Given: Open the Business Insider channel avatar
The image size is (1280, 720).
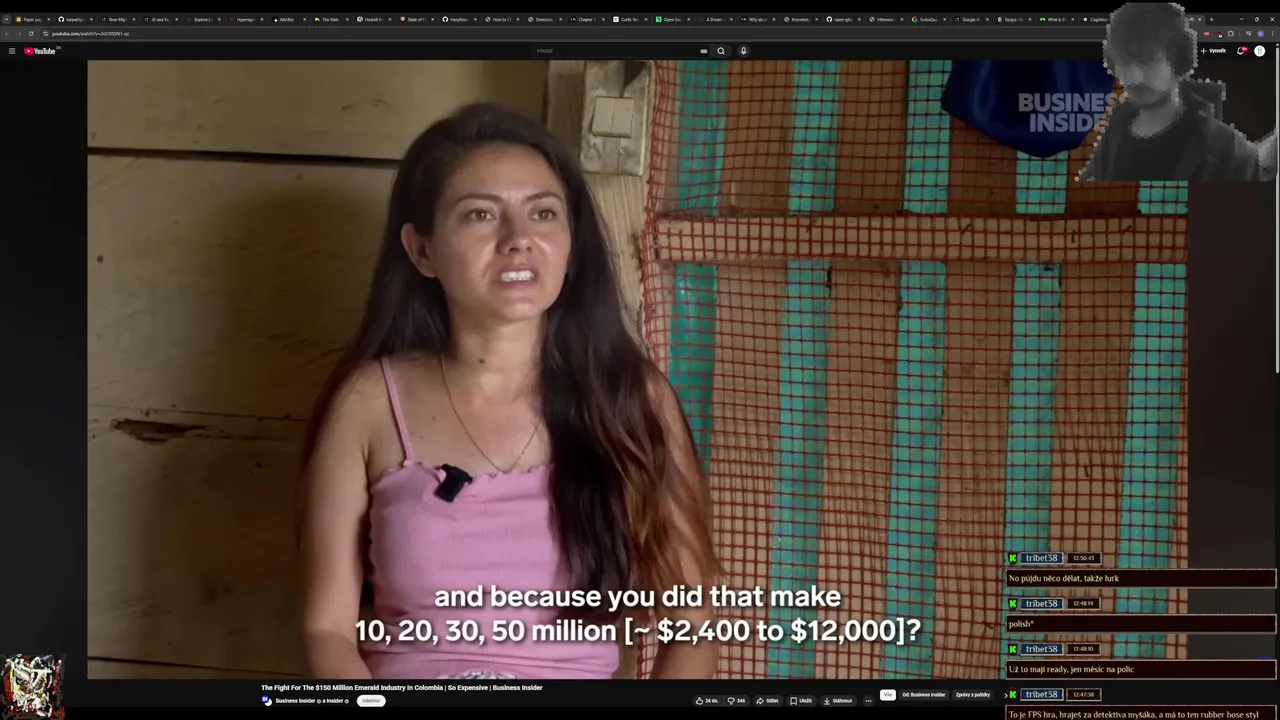Looking at the screenshot, I should (x=267, y=701).
